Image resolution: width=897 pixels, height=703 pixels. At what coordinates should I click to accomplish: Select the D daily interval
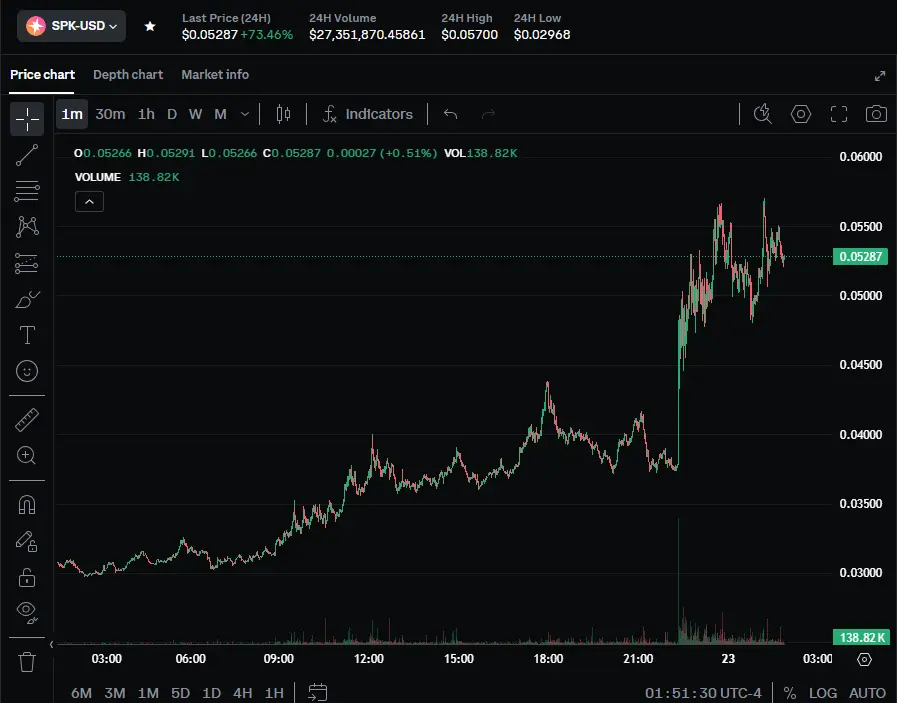point(172,114)
